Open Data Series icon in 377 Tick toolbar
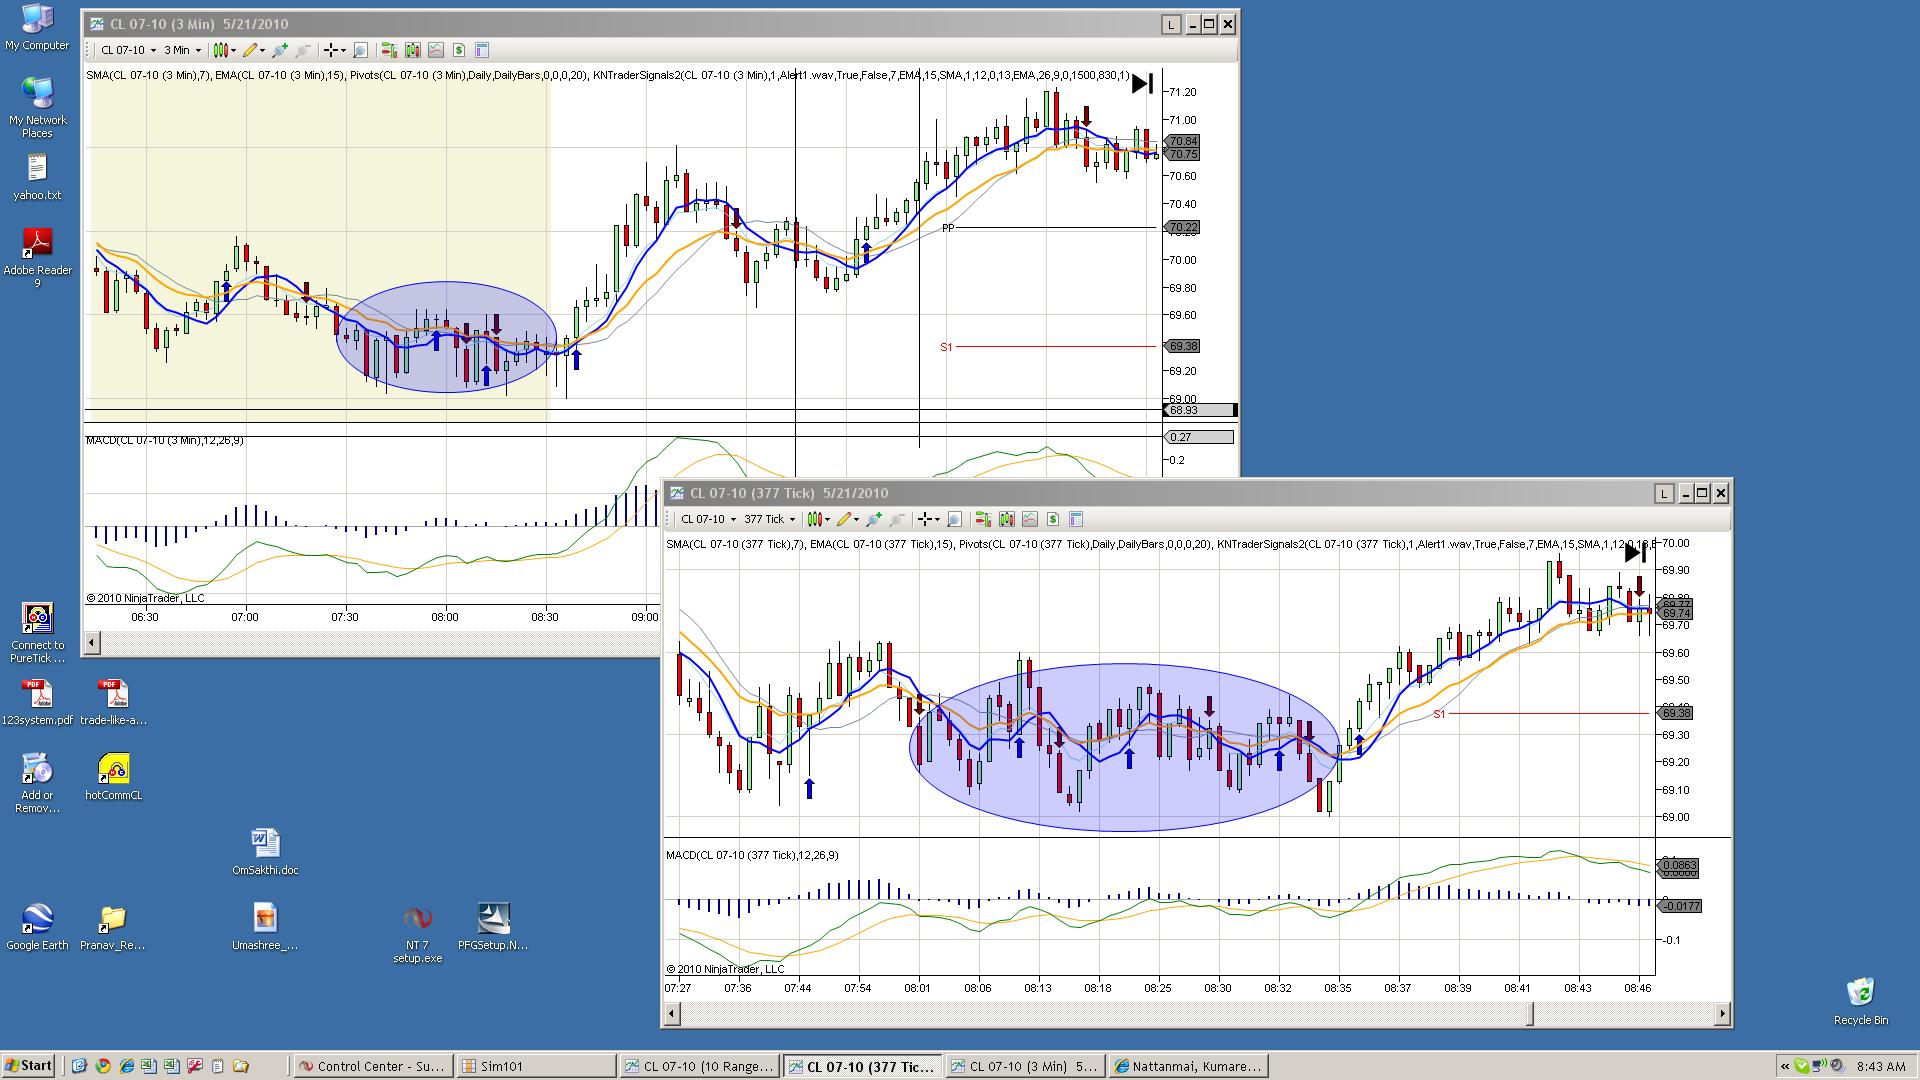Screen dimensions: 1920x1080 (1007, 519)
